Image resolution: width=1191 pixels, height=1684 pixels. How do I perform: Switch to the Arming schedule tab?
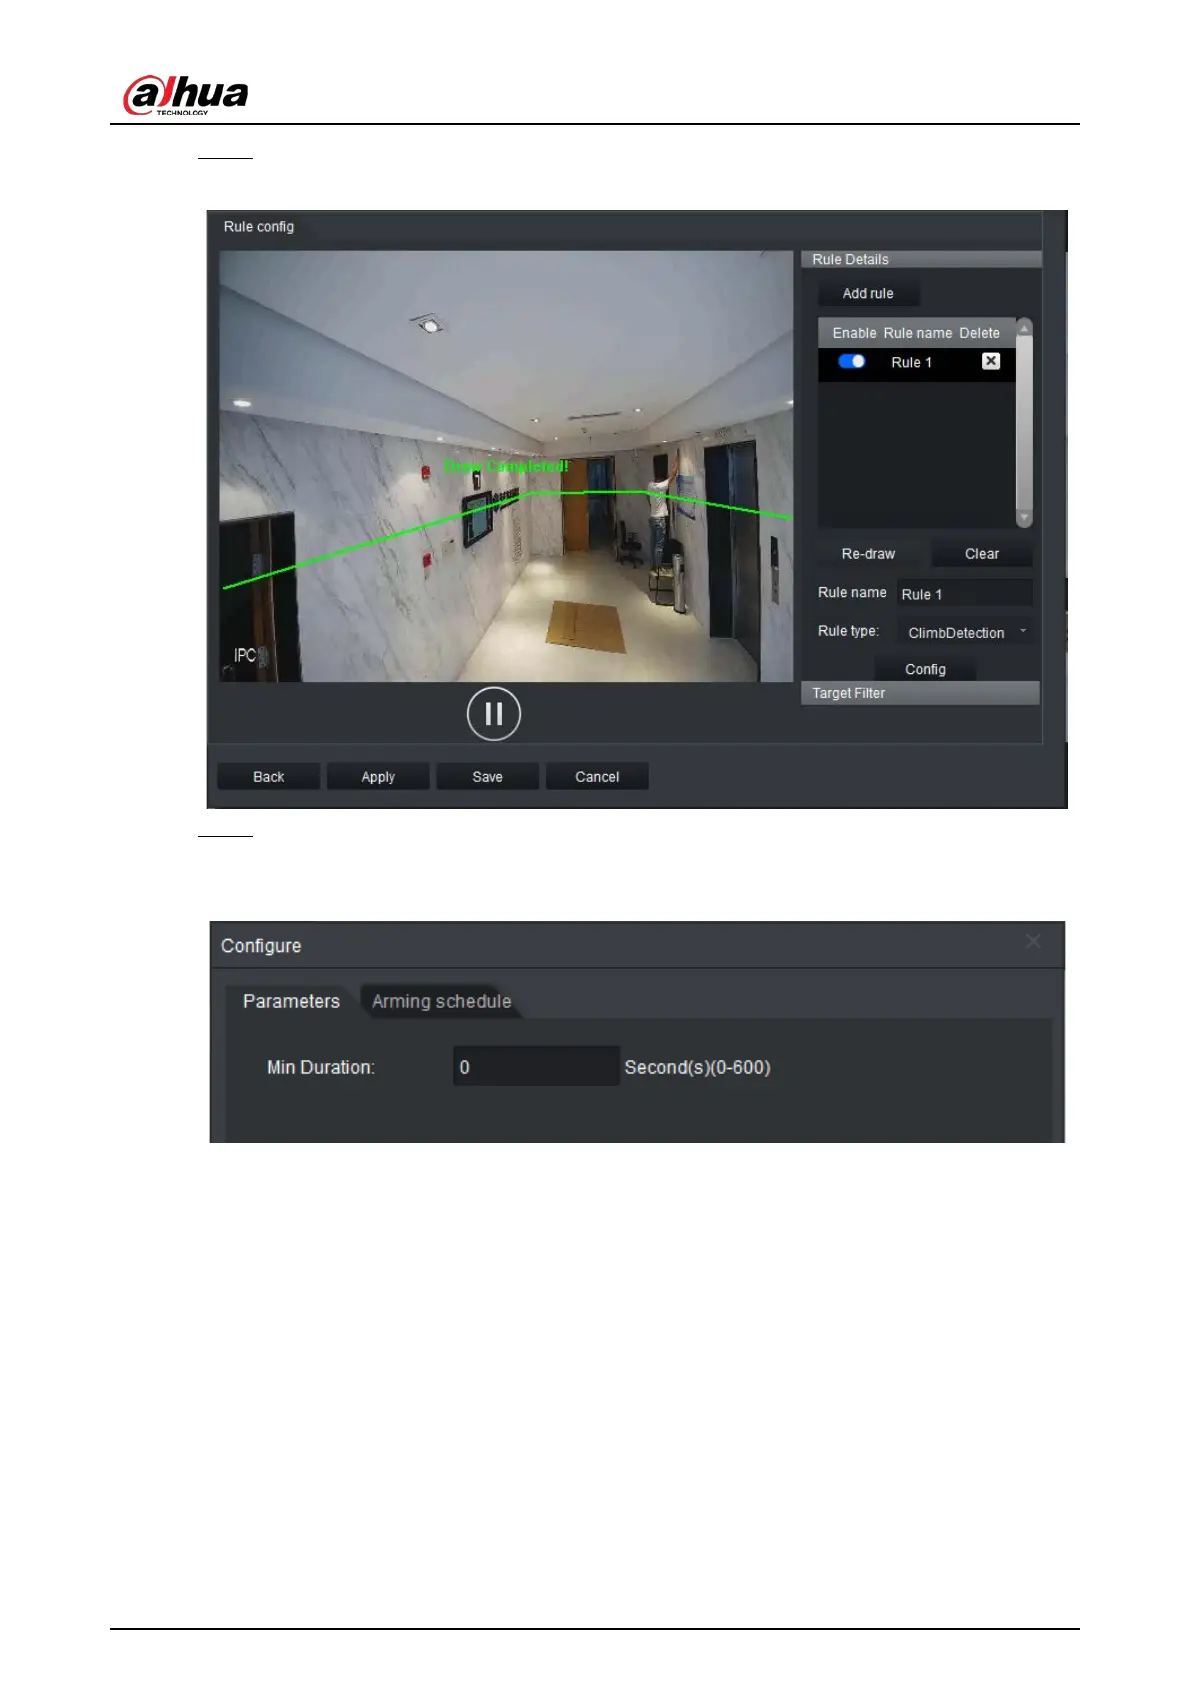coord(441,1001)
